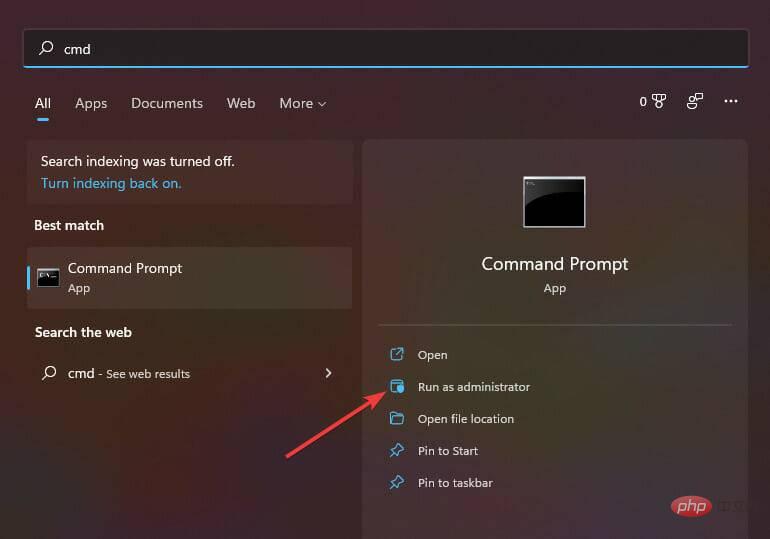The width and height of the screenshot is (770, 539).
Task: Click the Command Prompt title in preview pane
Action: [554, 264]
